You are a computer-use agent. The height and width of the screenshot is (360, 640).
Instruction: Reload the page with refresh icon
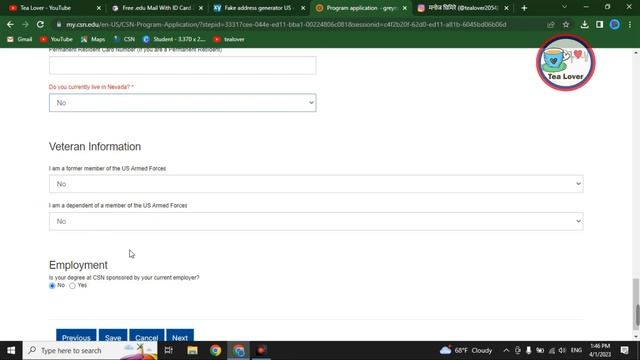tap(40, 24)
